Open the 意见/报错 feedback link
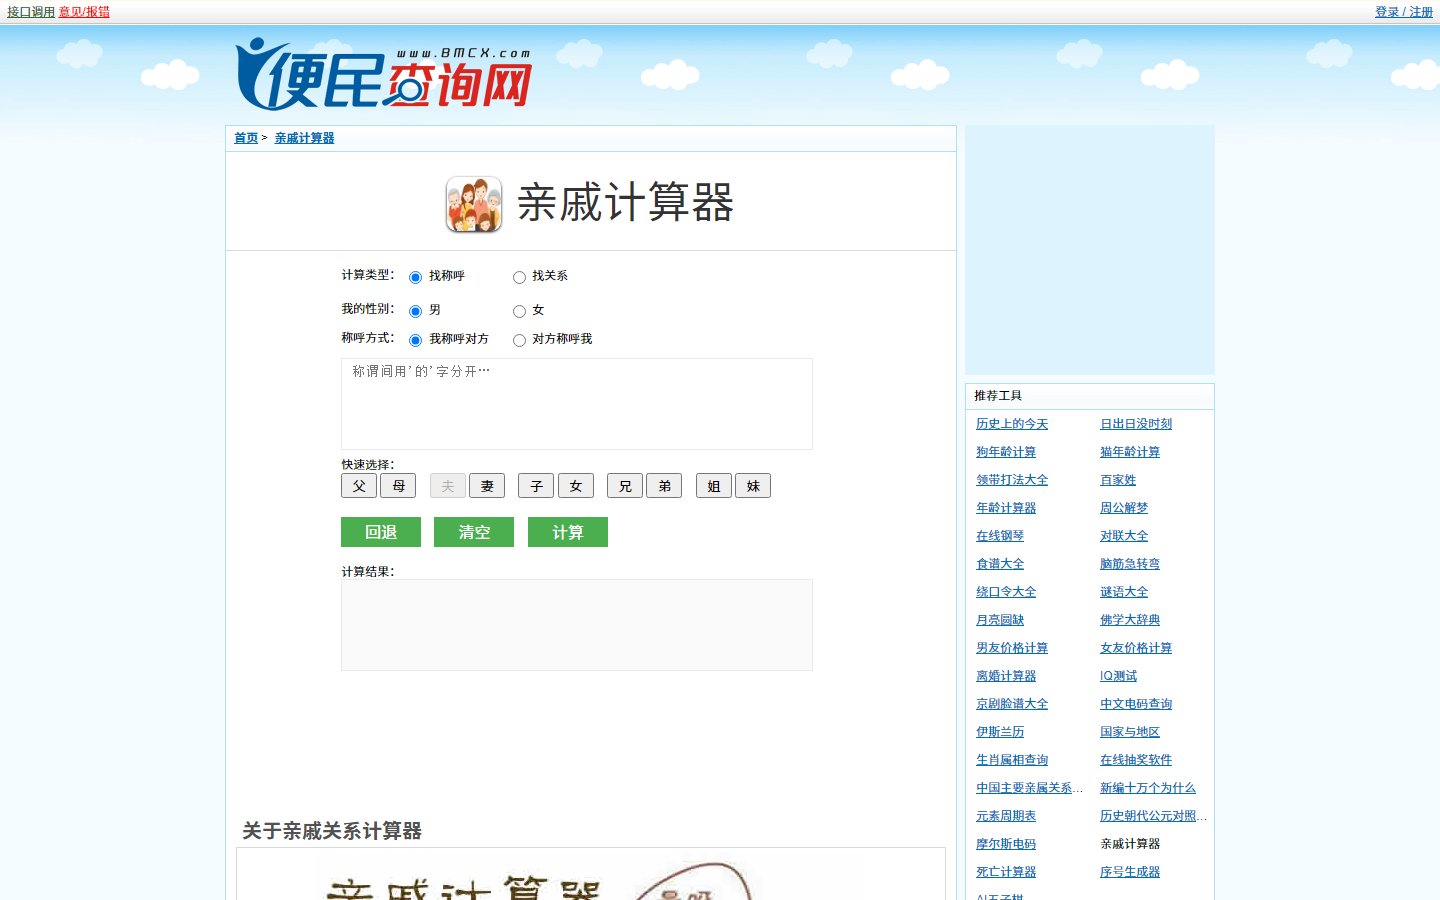1440x900 pixels. click(x=84, y=12)
